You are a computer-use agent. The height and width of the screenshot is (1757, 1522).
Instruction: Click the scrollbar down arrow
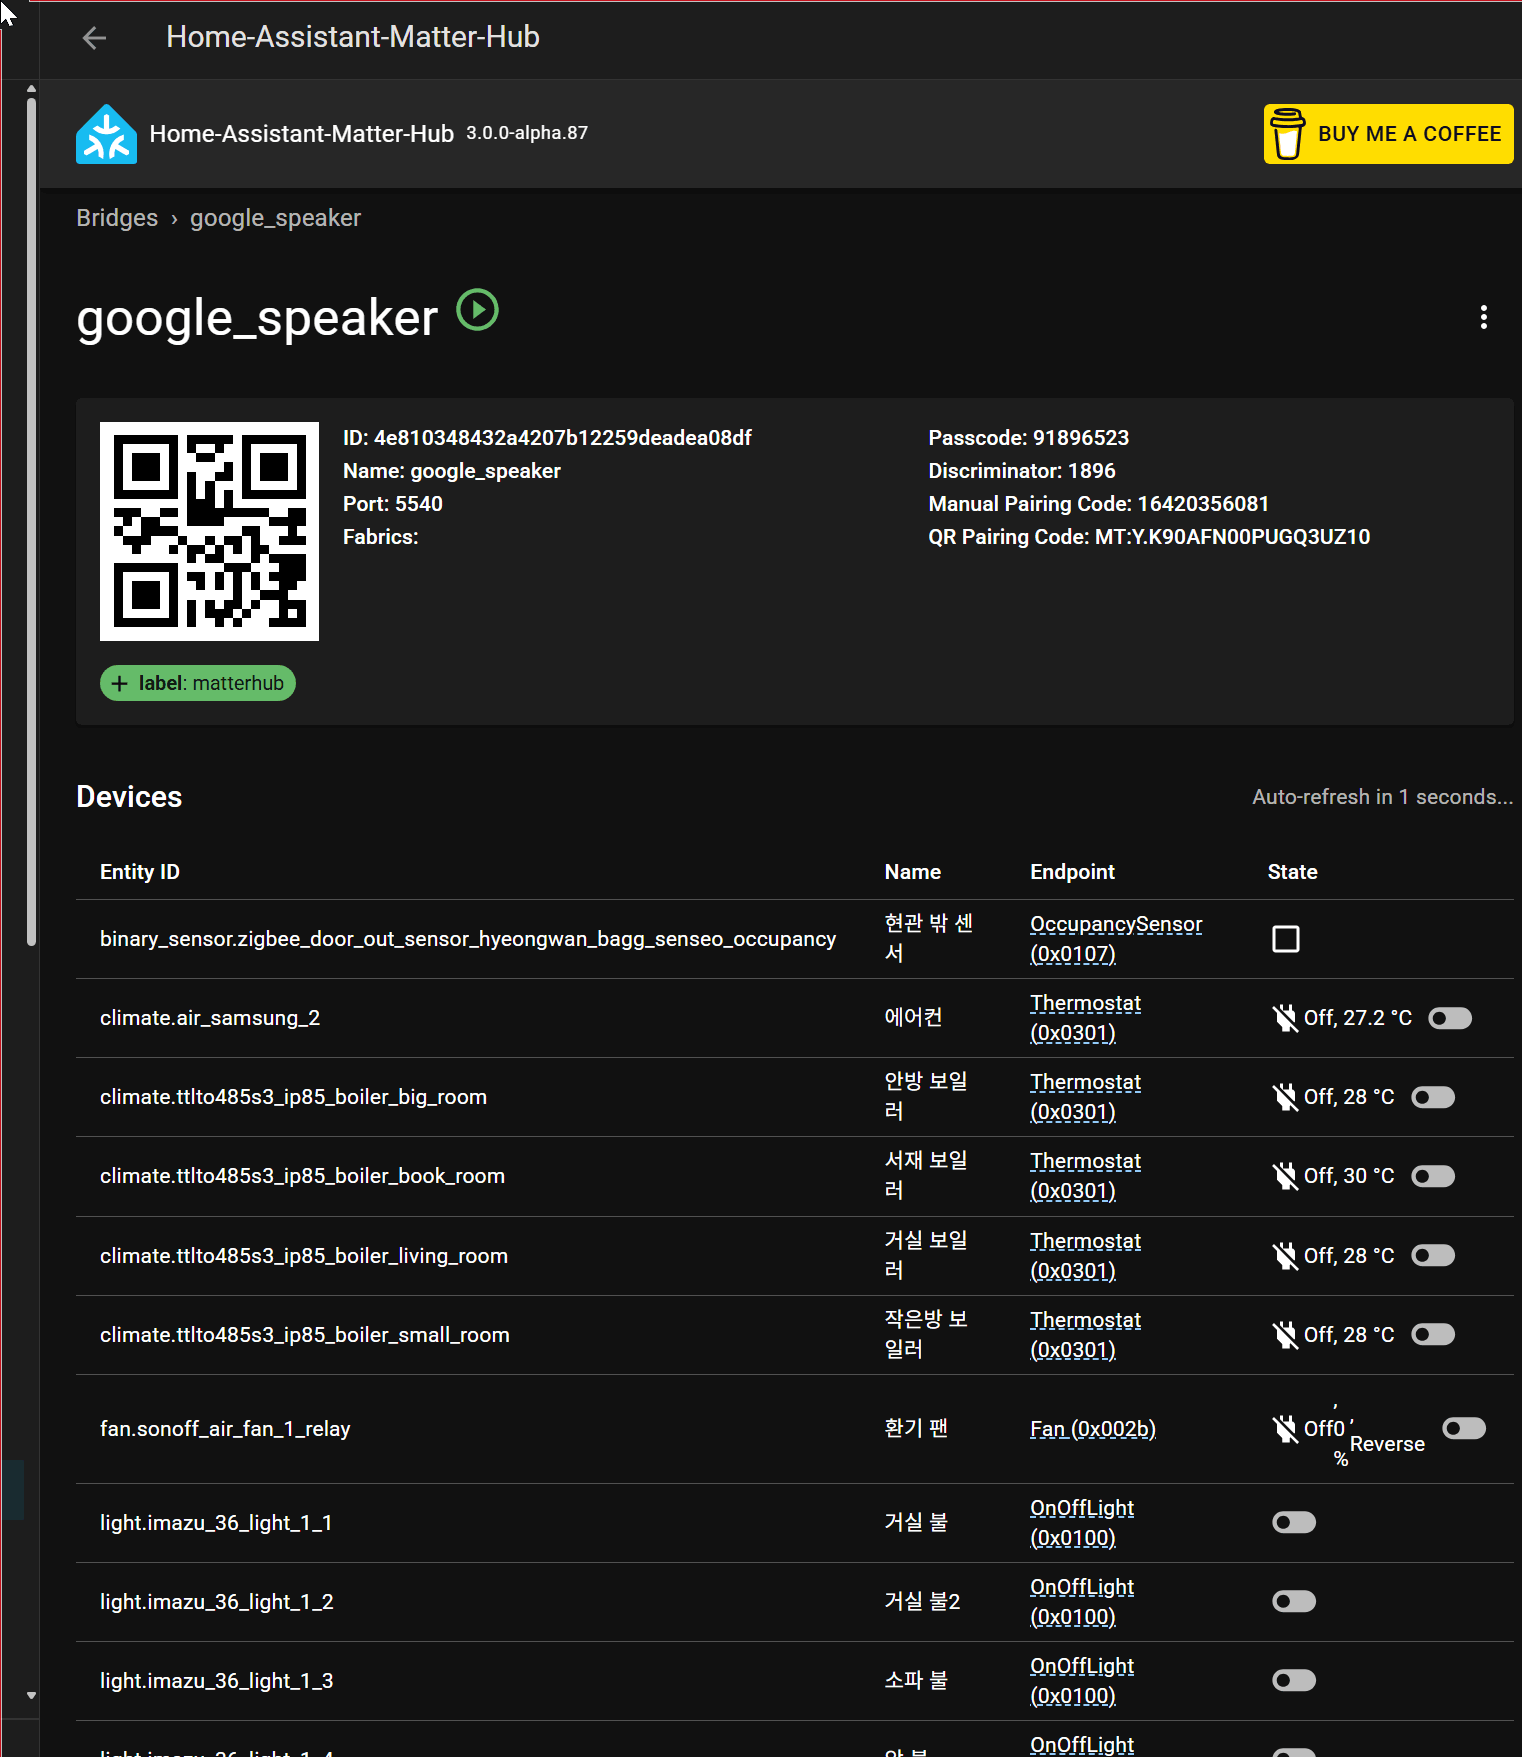click(x=31, y=1696)
